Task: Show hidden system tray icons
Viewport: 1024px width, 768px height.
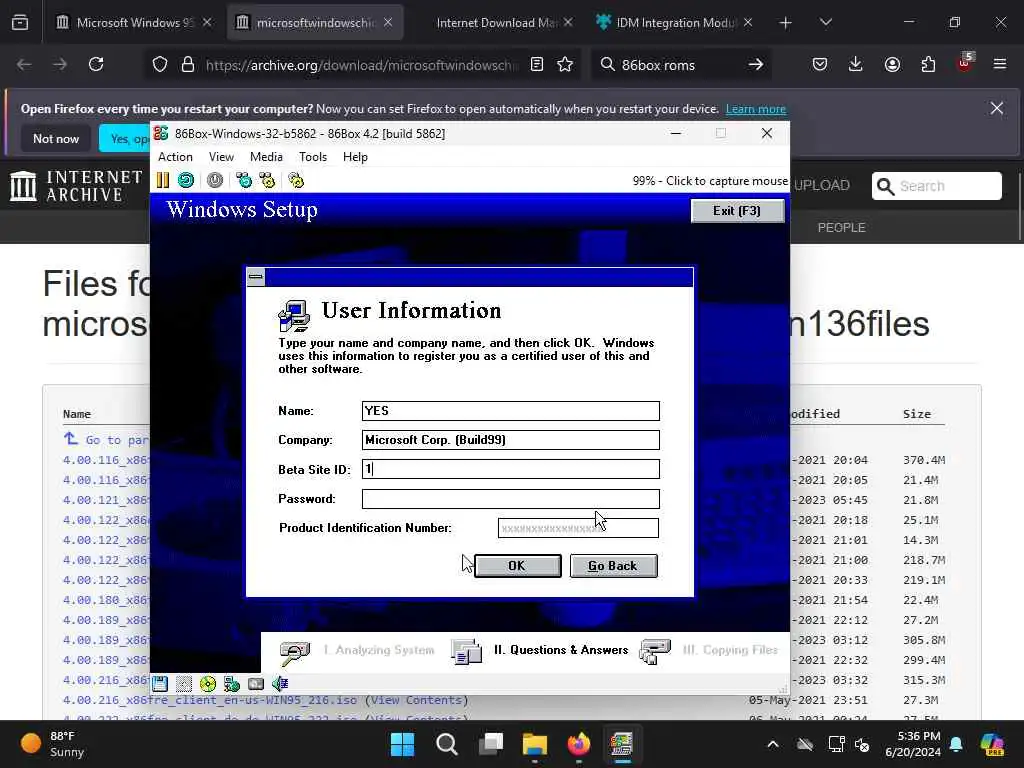Action: [x=773, y=744]
